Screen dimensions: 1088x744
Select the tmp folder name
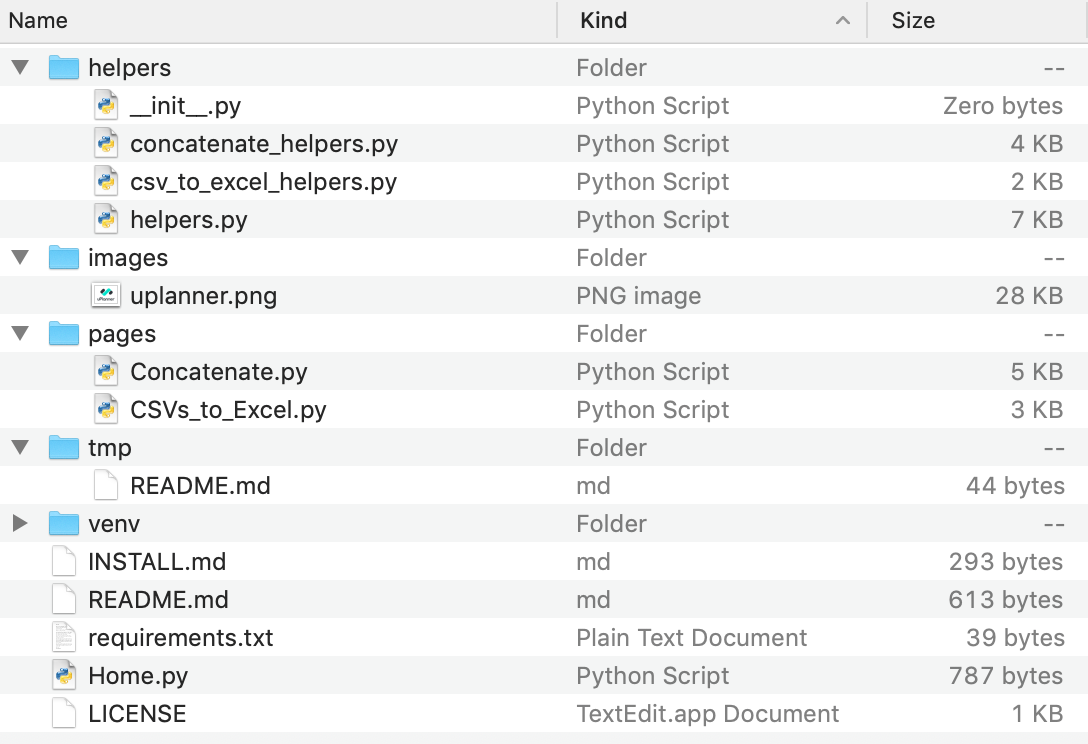pyautogui.click(x=110, y=448)
